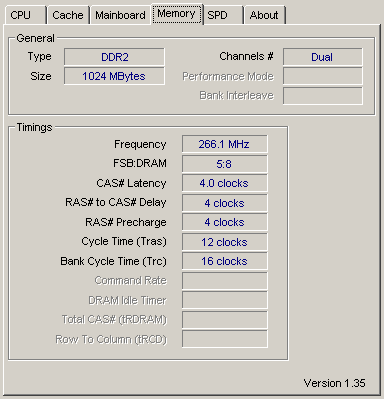Click the greyed Row To Column (tRCD) label

pos(111,339)
